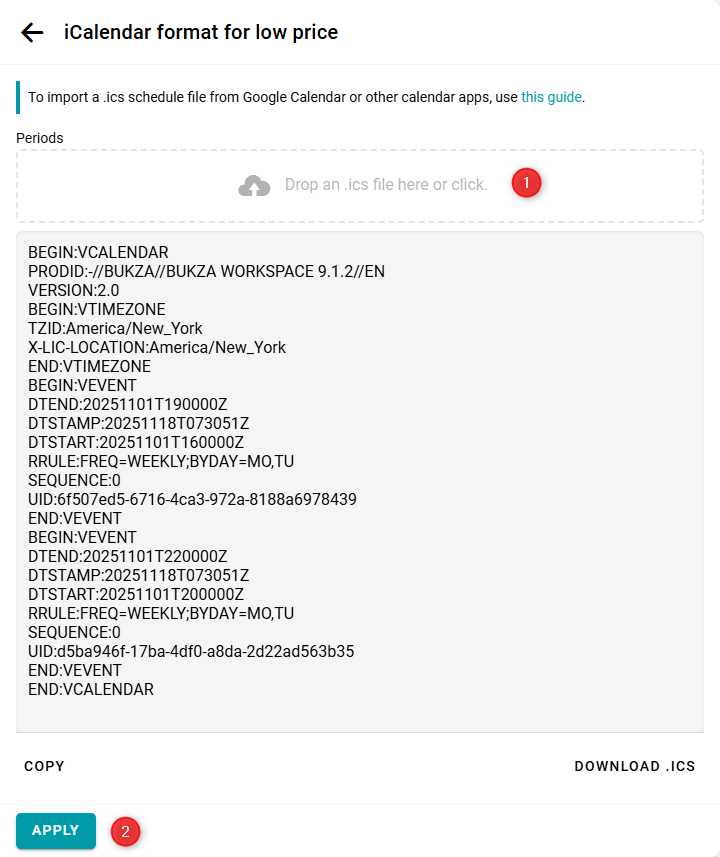This screenshot has width=720, height=857.
Task: Place cursor on the END:VCALENDAR line
Action: tap(91, 689)
